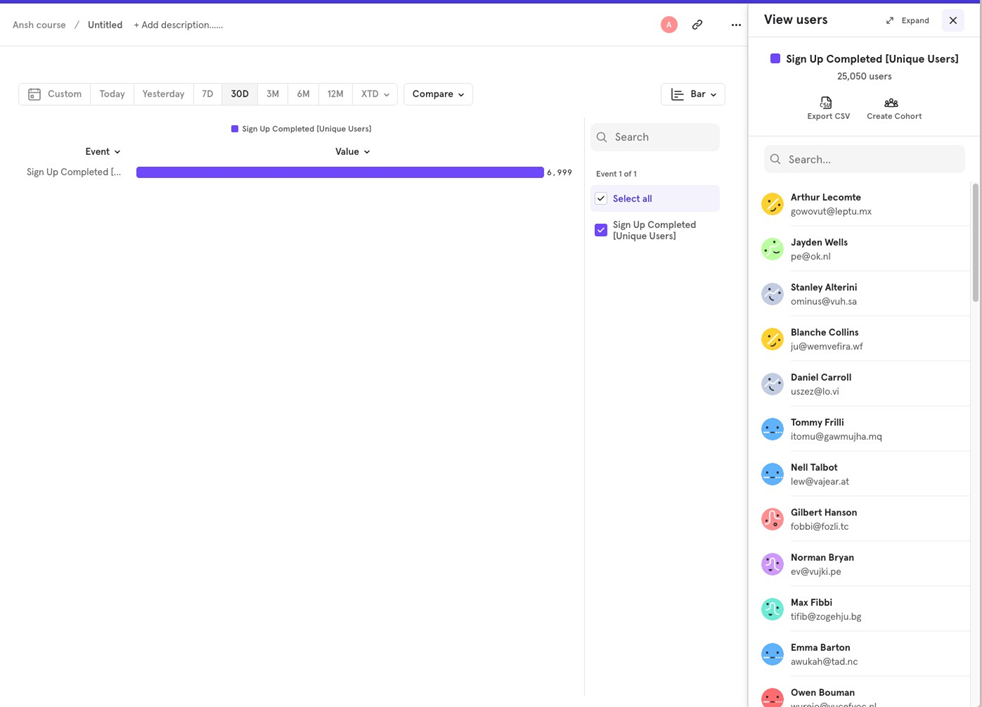Viewport: 982px width, 707px height.
Task: Toggle the Sign Up Completed event checkbox
Action: point(601,230)
